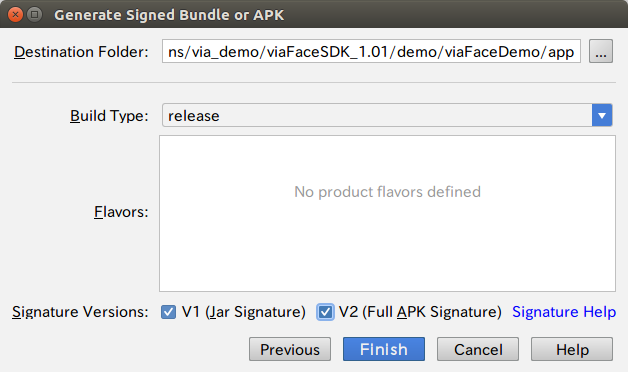Viewport: 628px width, 372px height.
Task: Cancel the signed bundle dialog
Action: coord(478,349)
